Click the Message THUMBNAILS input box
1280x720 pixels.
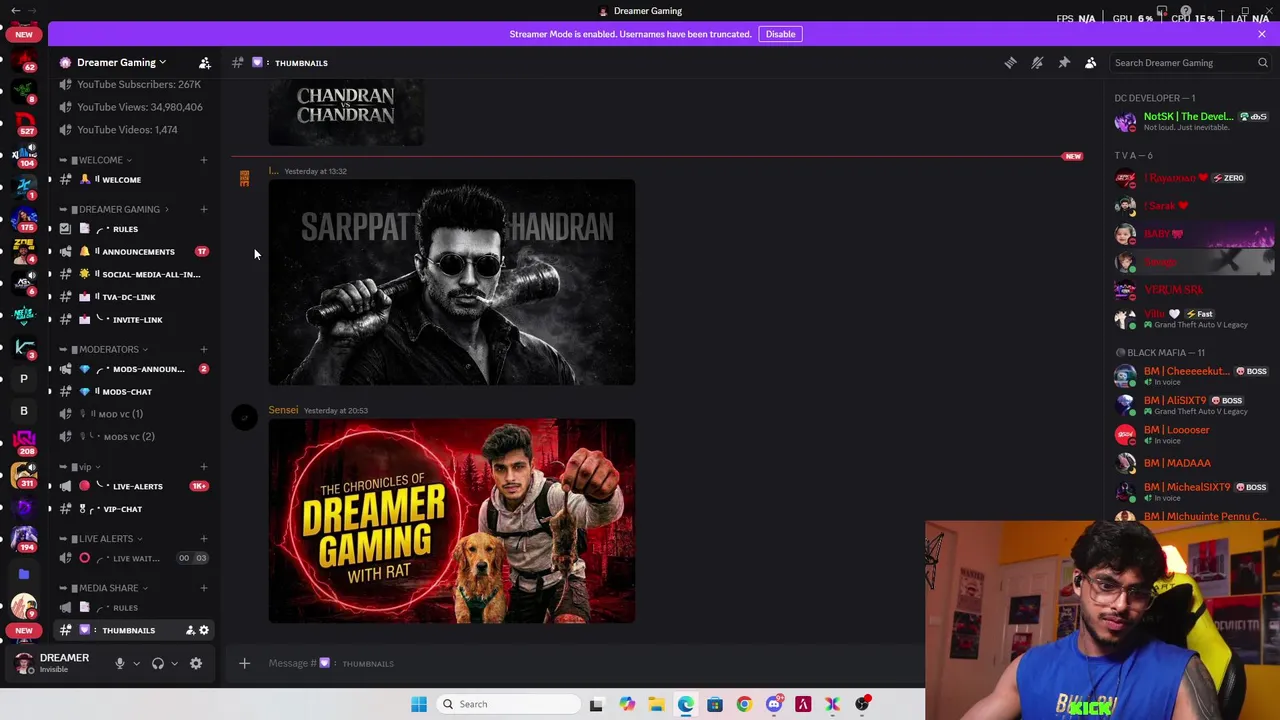point(590,663)
